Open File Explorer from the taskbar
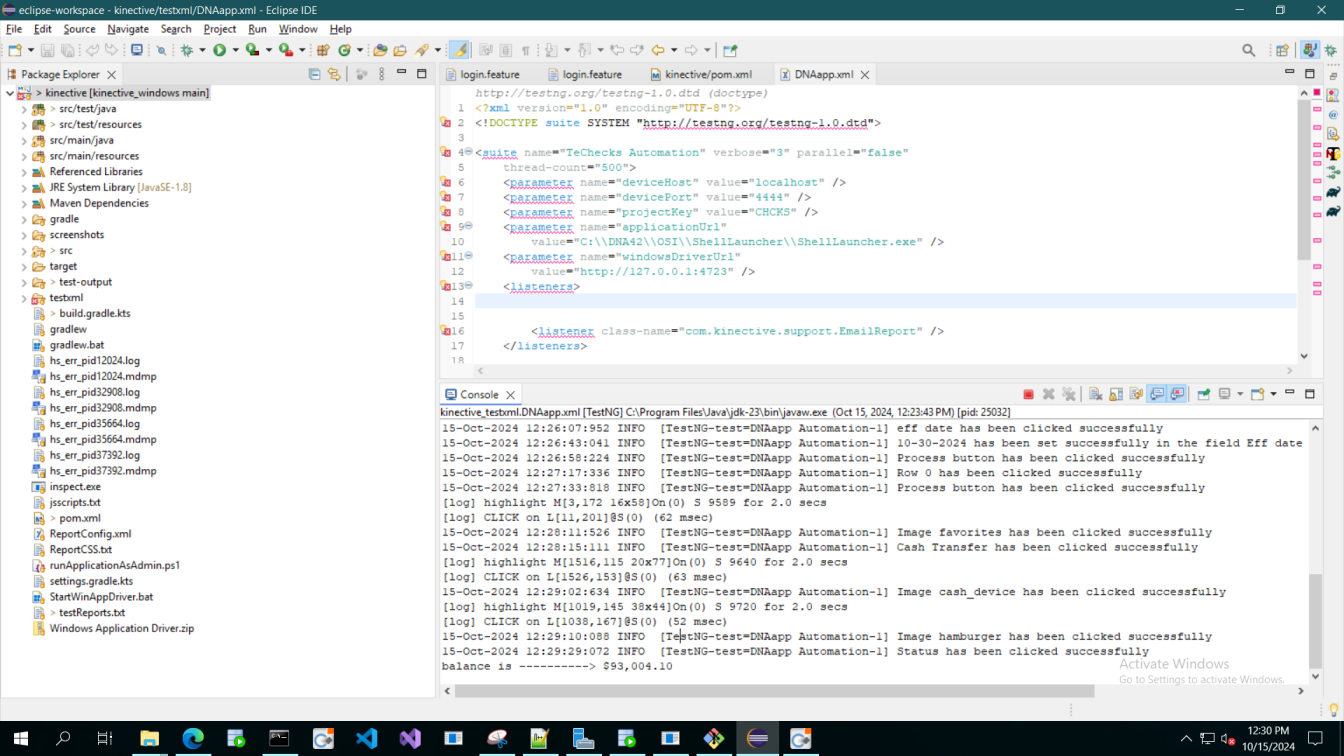 click(149, 739)
